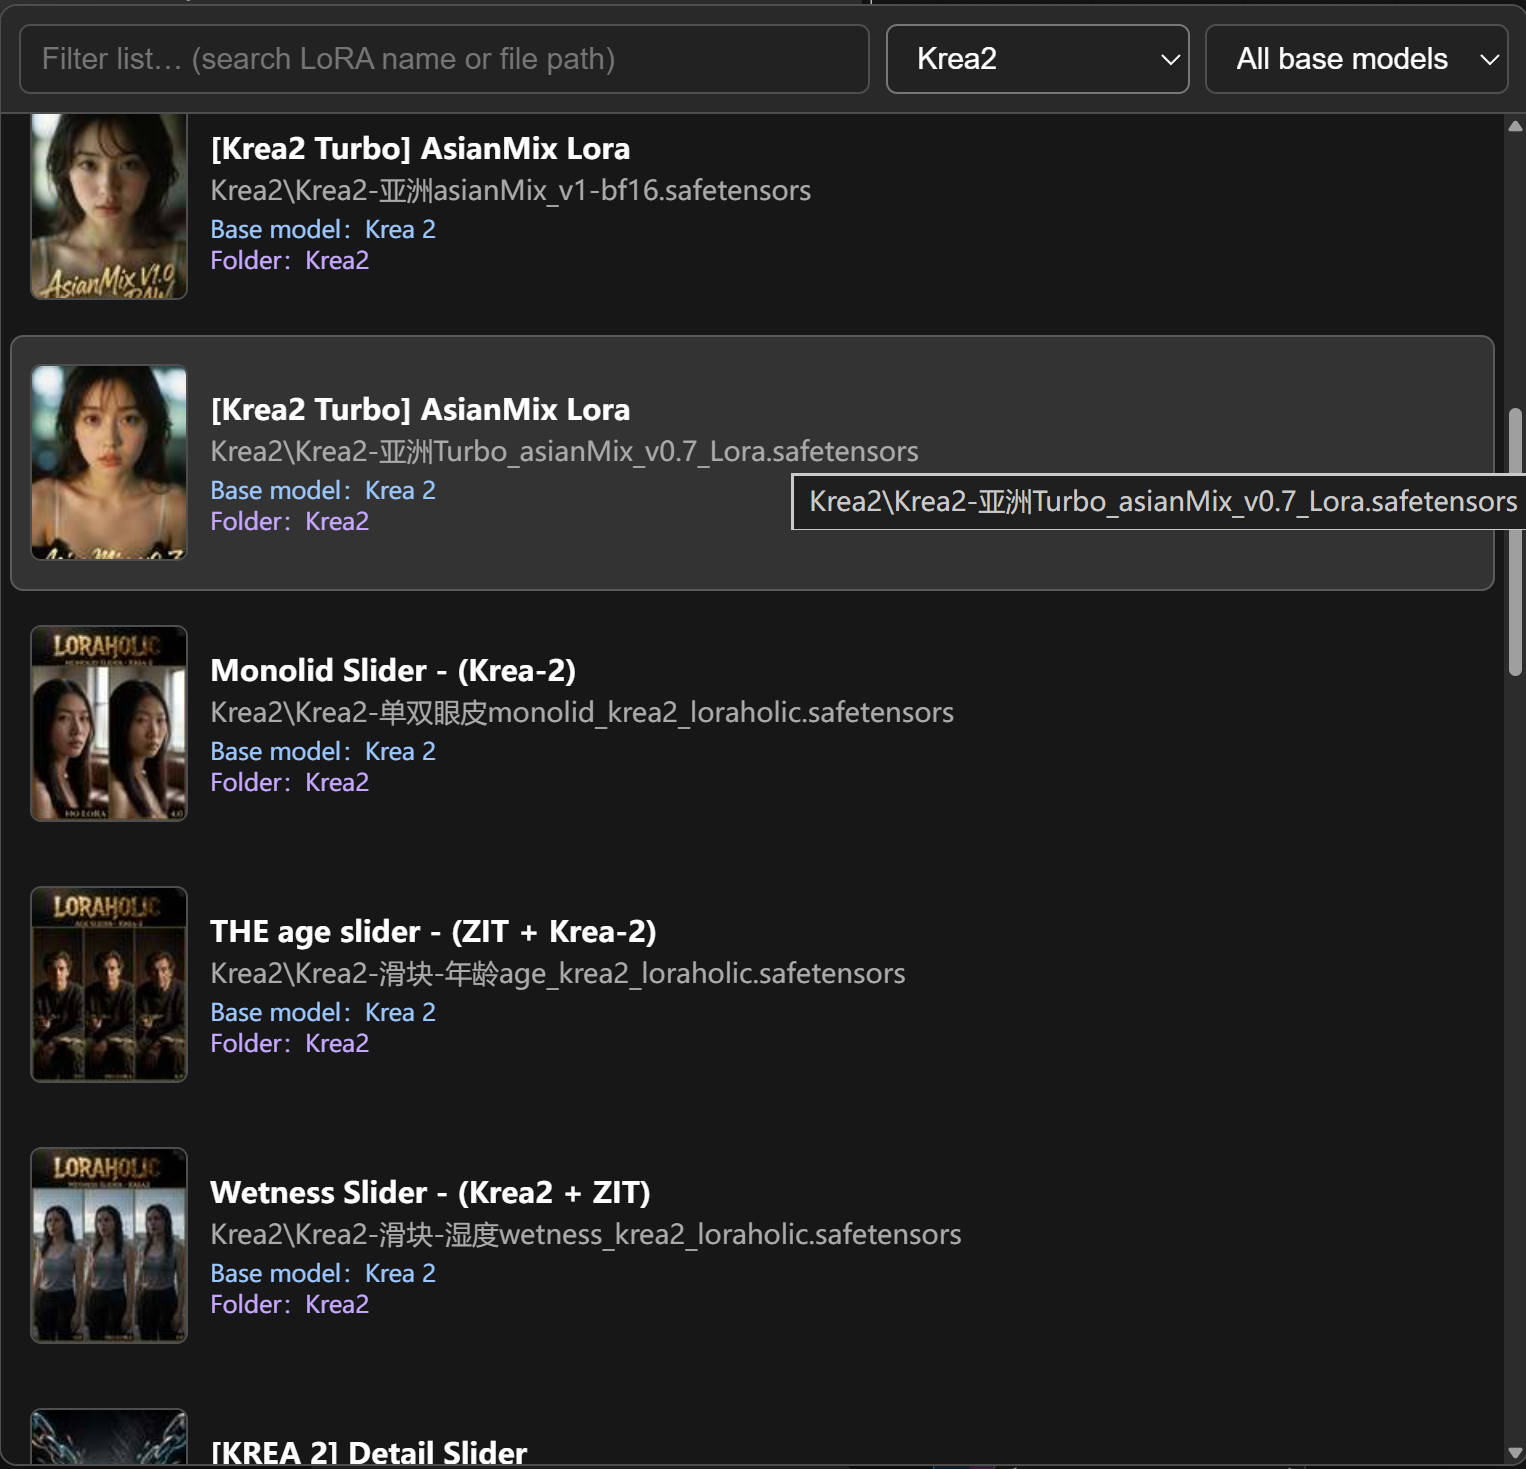The image size is (1526, 1469).
Task: Click the Filter list search field
Action: pyautogui.click(x=444, y=59)
